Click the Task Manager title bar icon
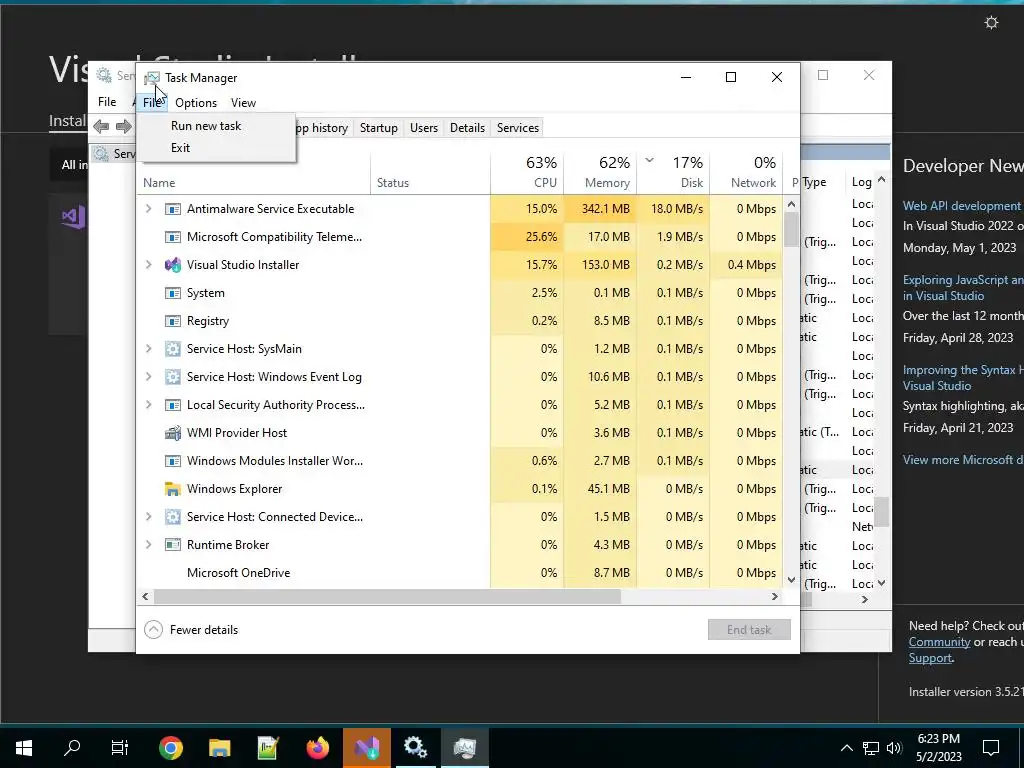This screenshot has width=1024, height=768. coord(152,78)
